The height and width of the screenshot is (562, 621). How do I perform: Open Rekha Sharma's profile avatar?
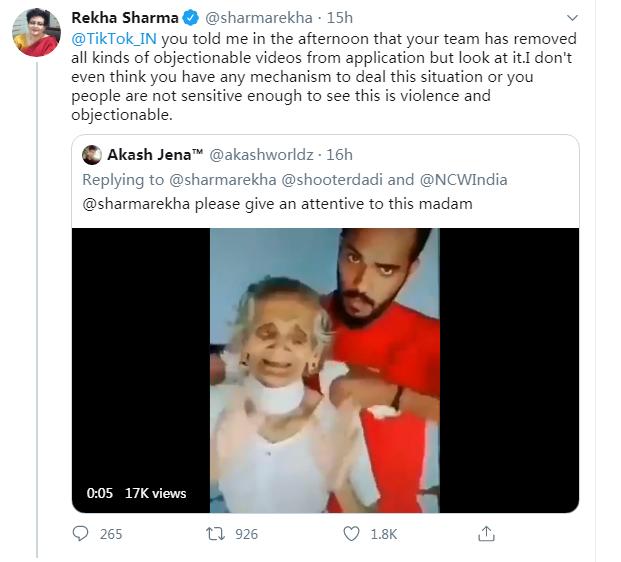37,32
